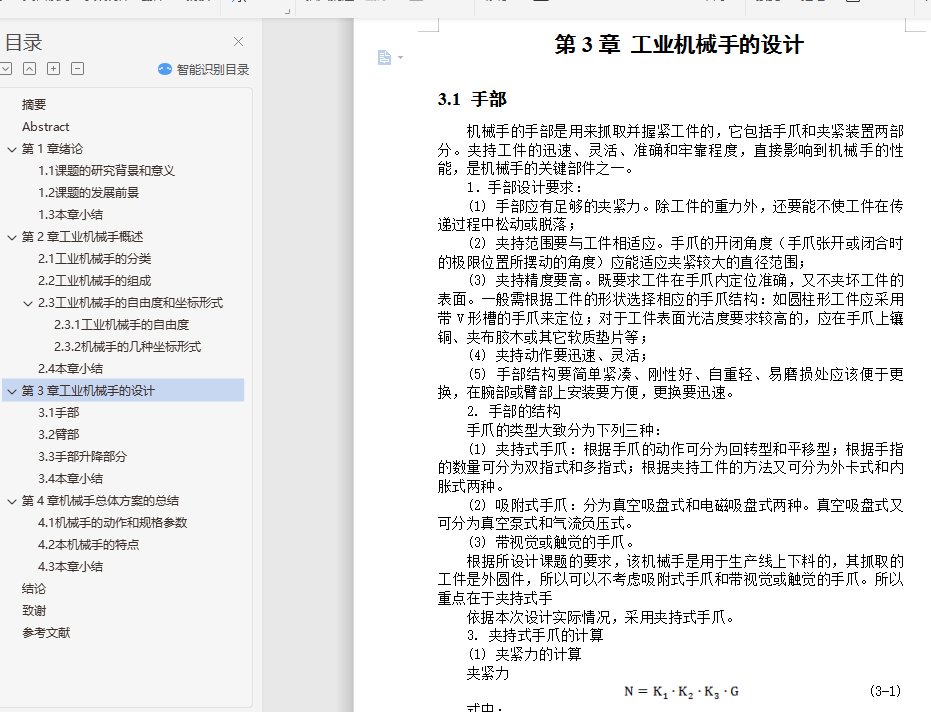Collapse the 2.3工业机械手的自由度和坐标形式 subsection
The height and width of the screenshot is (712, 931).
(27, 303)
